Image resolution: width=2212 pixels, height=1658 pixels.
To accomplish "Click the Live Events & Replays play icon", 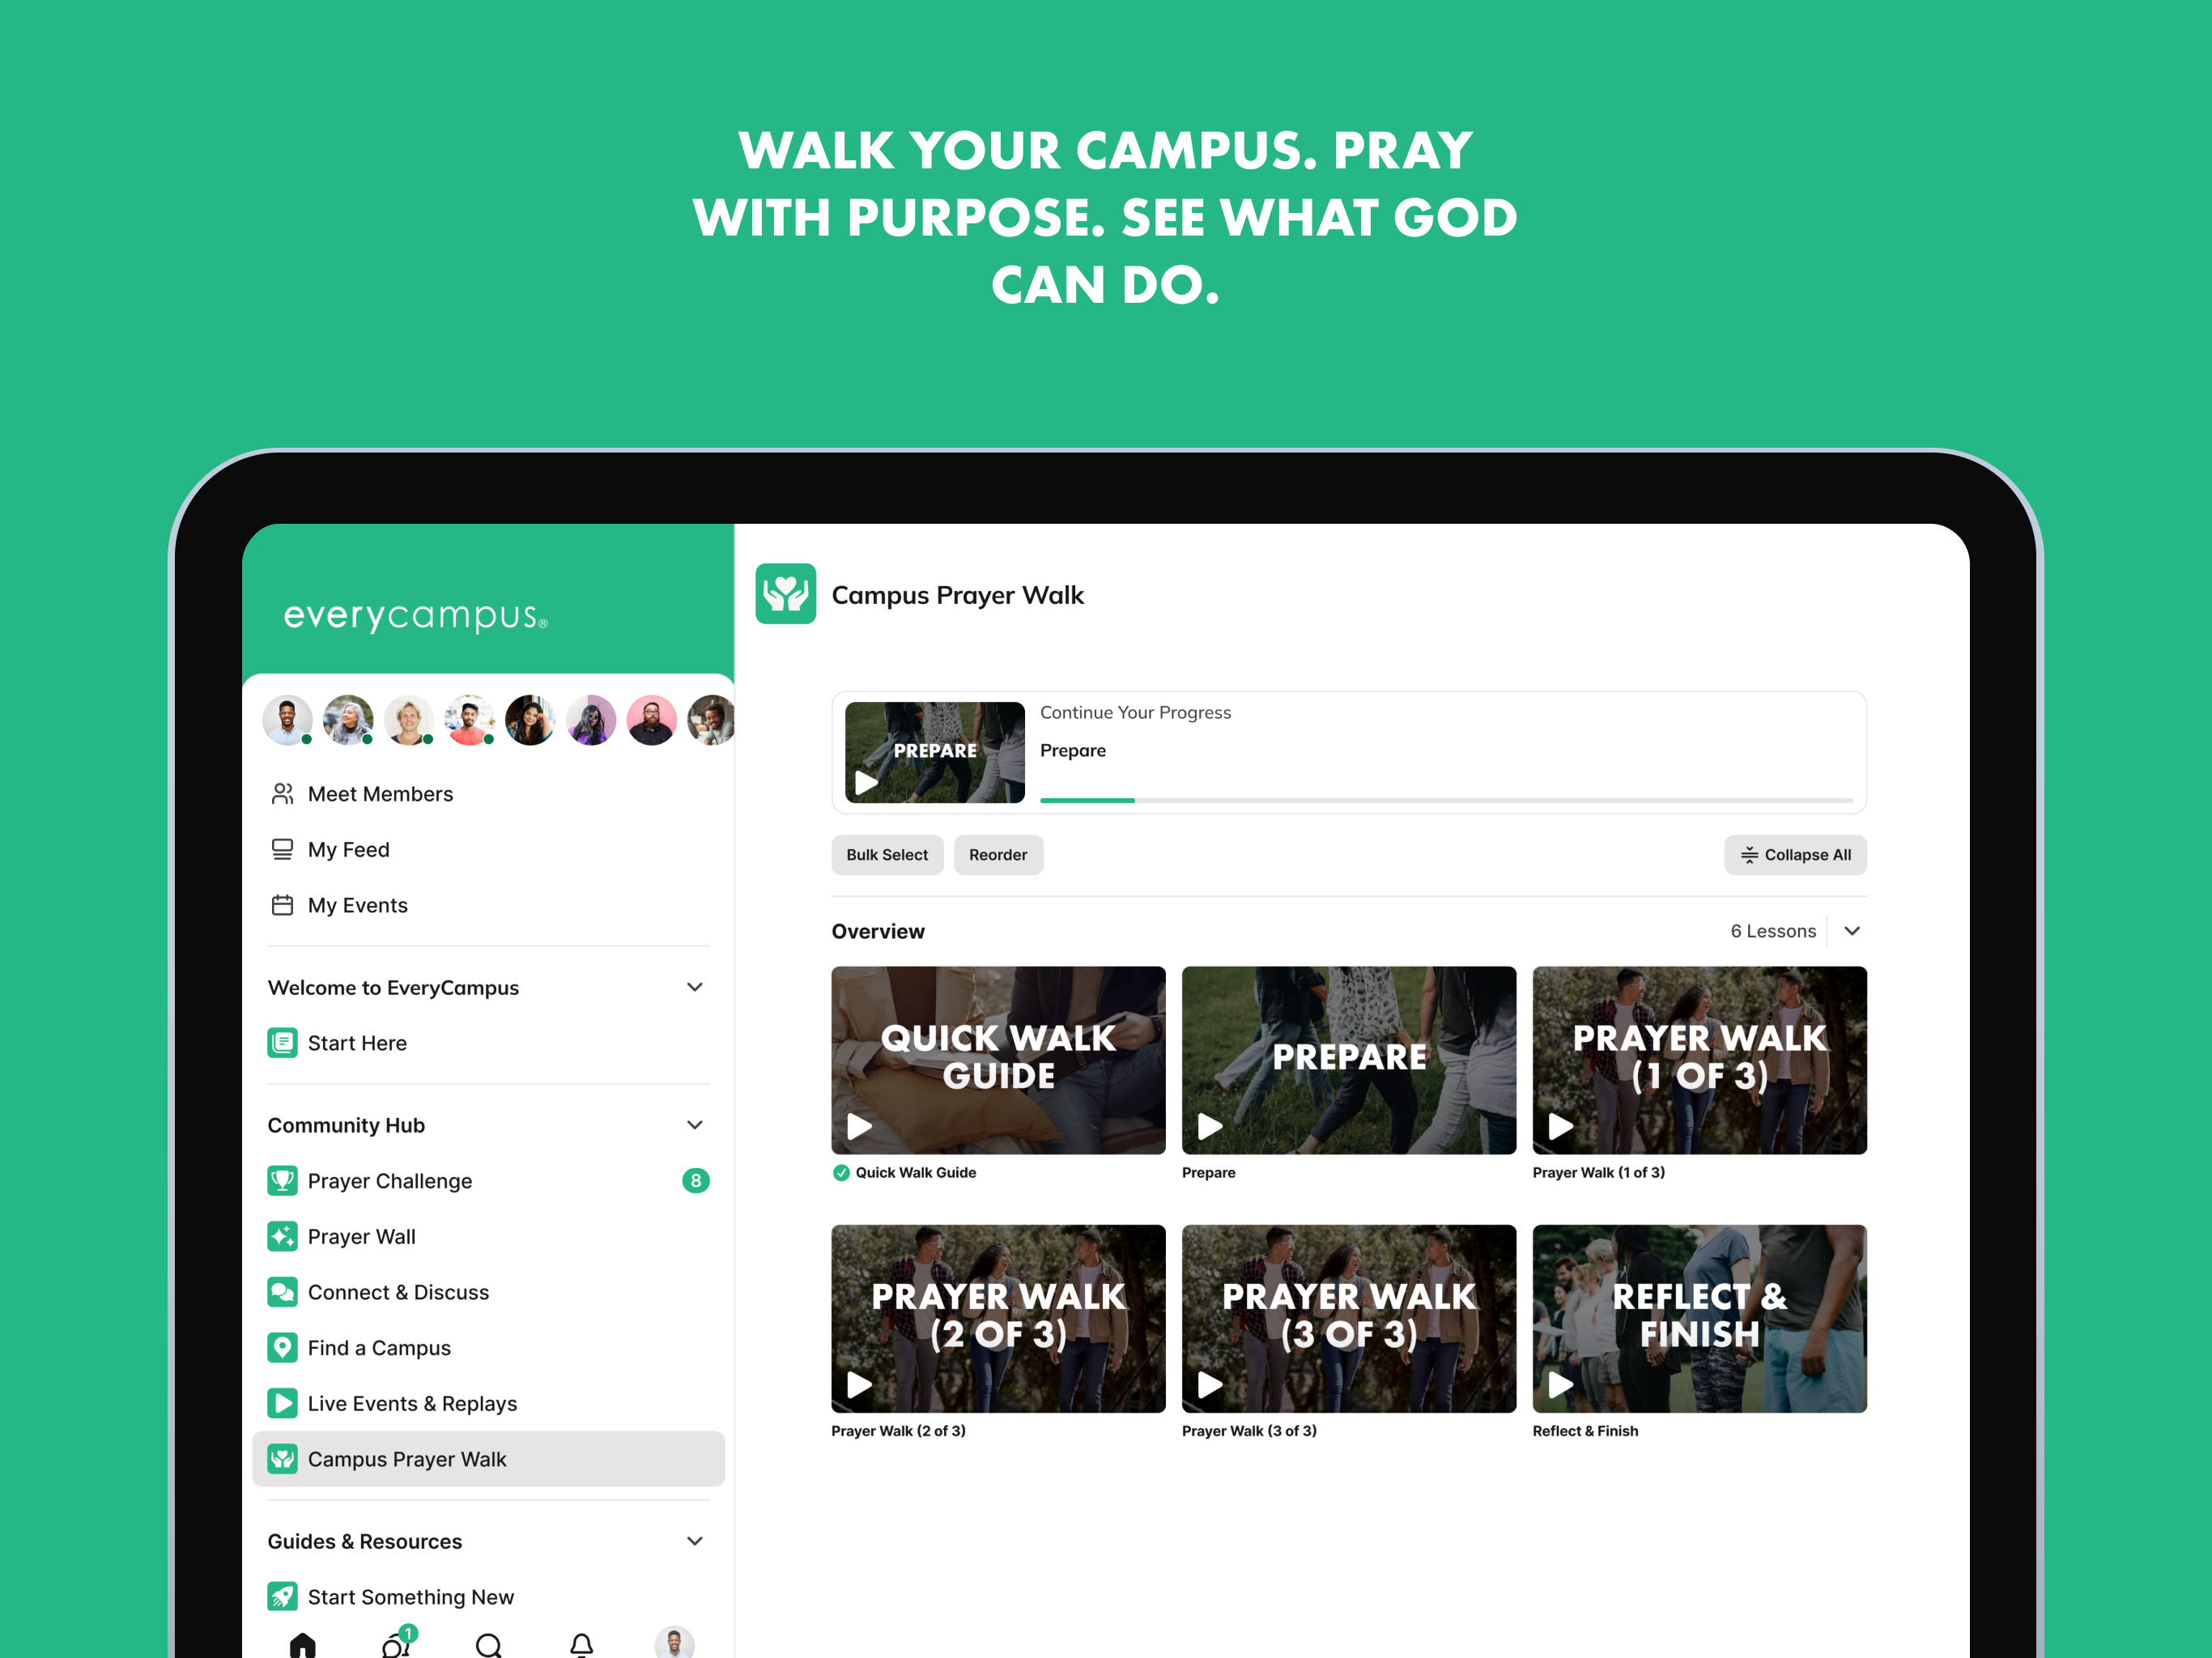I will pyautogui.click(x=282, y=1404).
